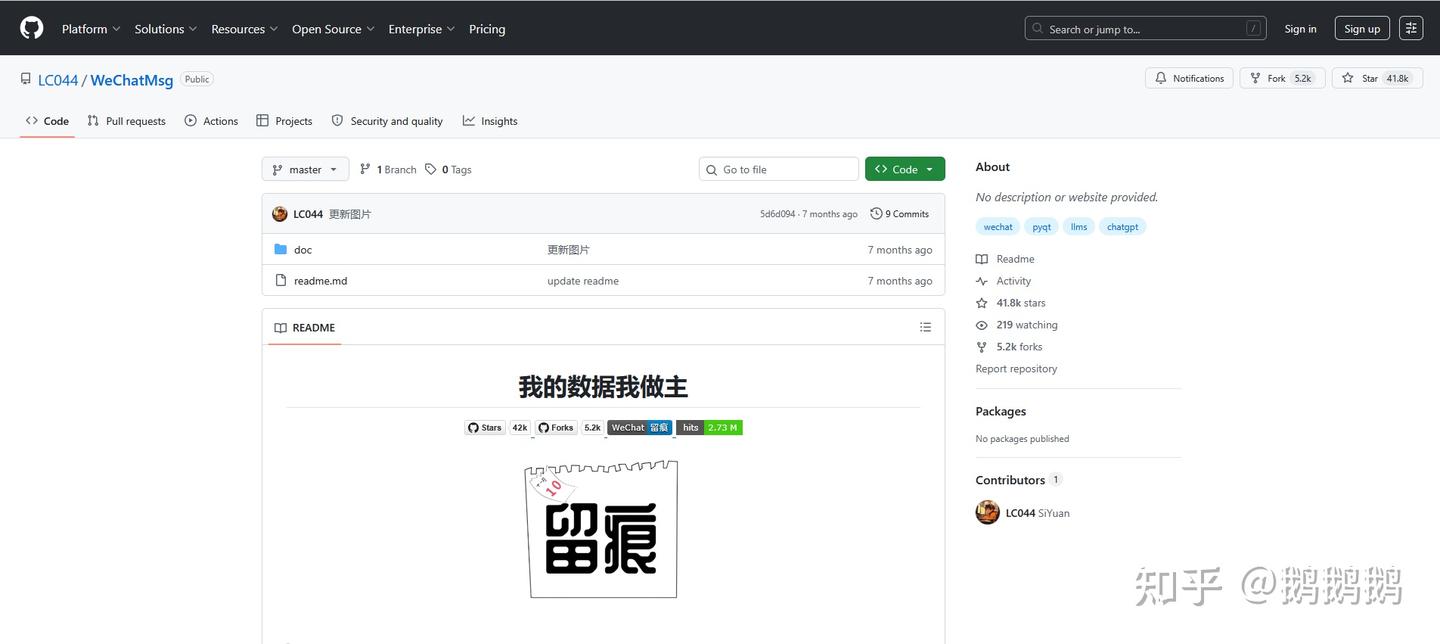Select the README tab
This screenshot has height=644, width=1440.
point(305,328)
